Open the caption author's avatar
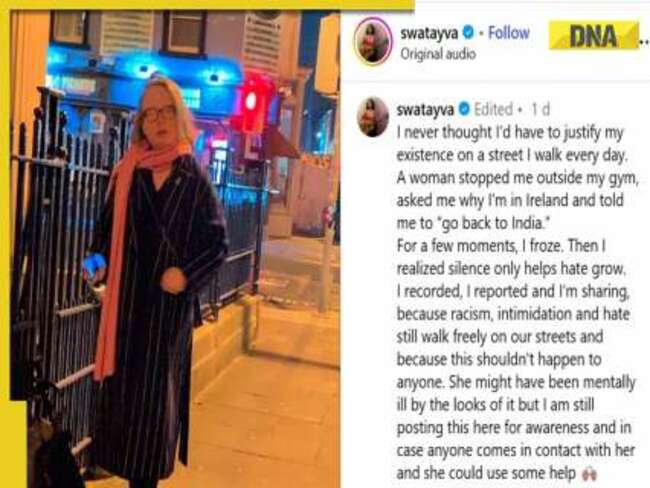This screenshot has height=488, width=650. 372,117
